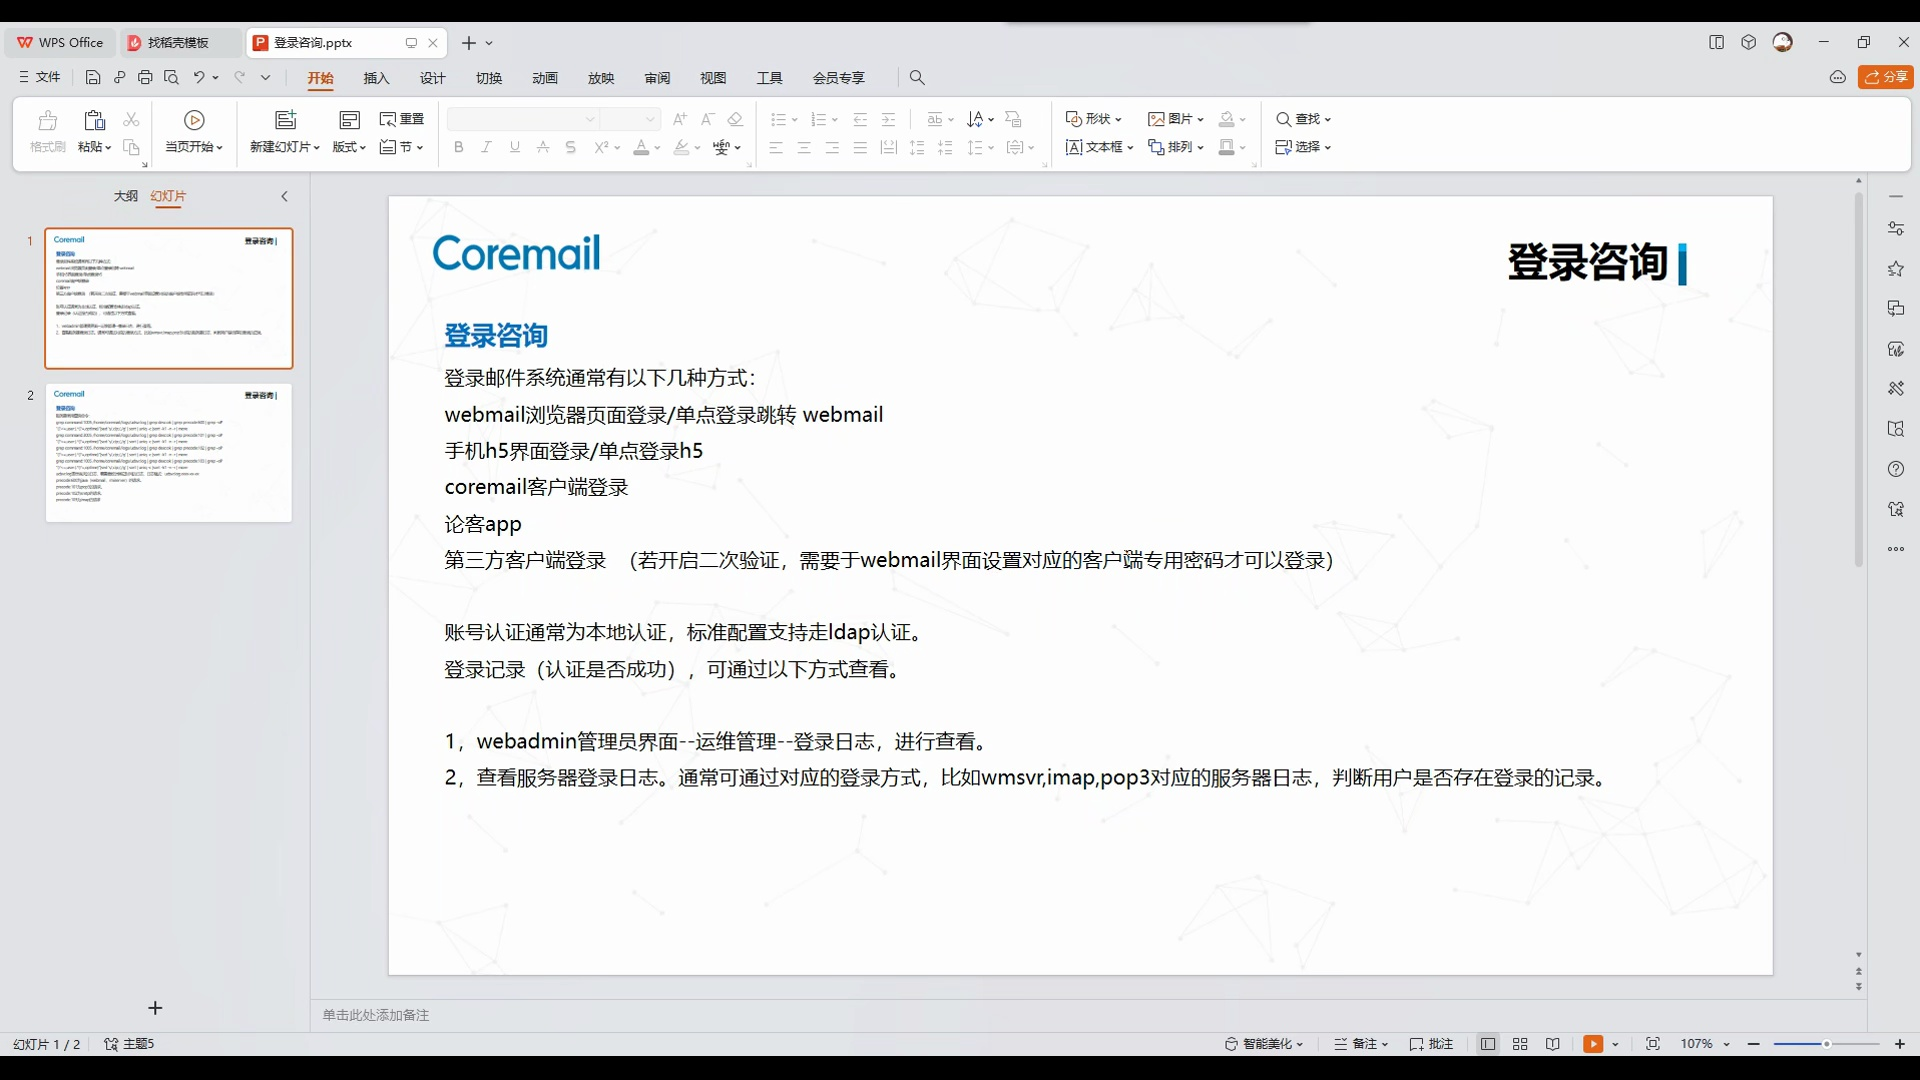Click text highlight color swatch

[681, 147]
